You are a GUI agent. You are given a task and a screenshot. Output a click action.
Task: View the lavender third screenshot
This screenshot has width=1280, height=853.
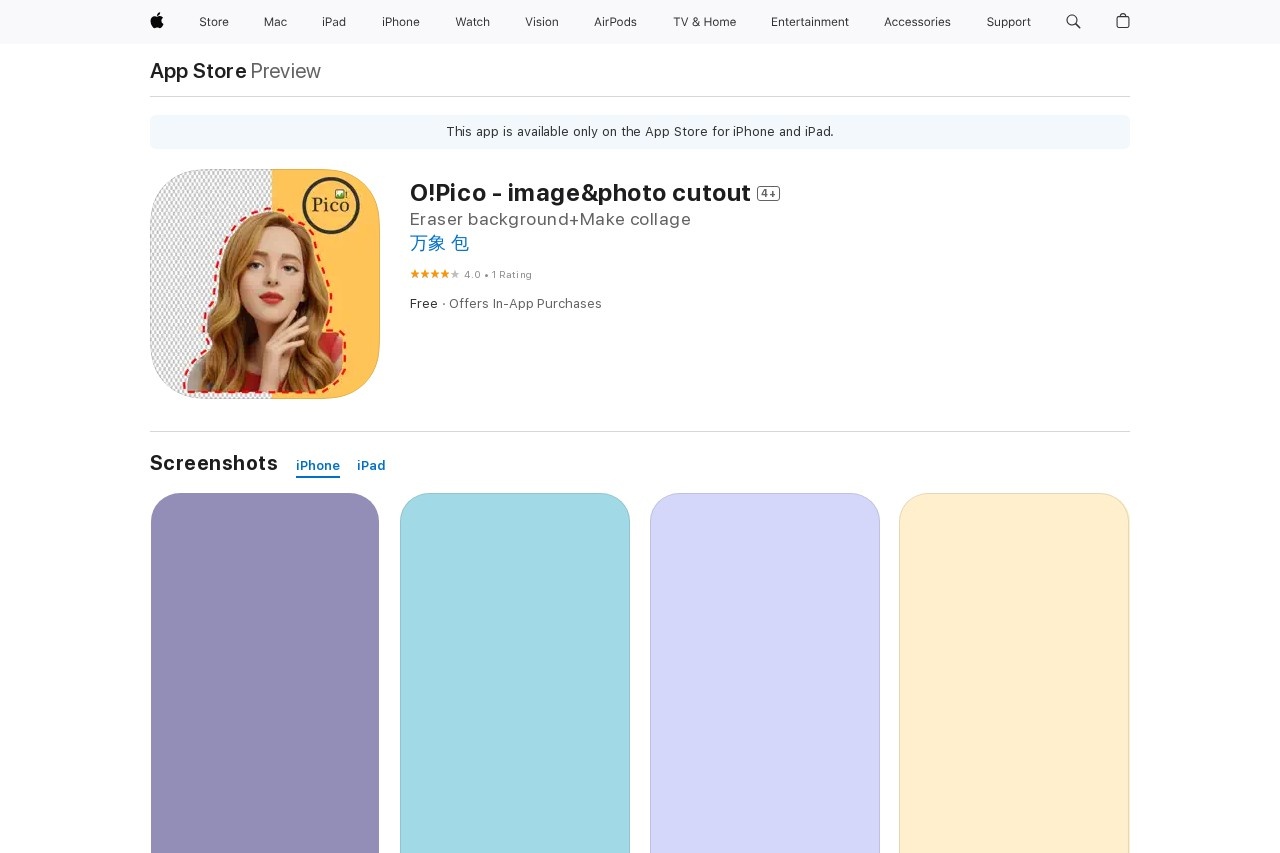click(x=765, y=673)
